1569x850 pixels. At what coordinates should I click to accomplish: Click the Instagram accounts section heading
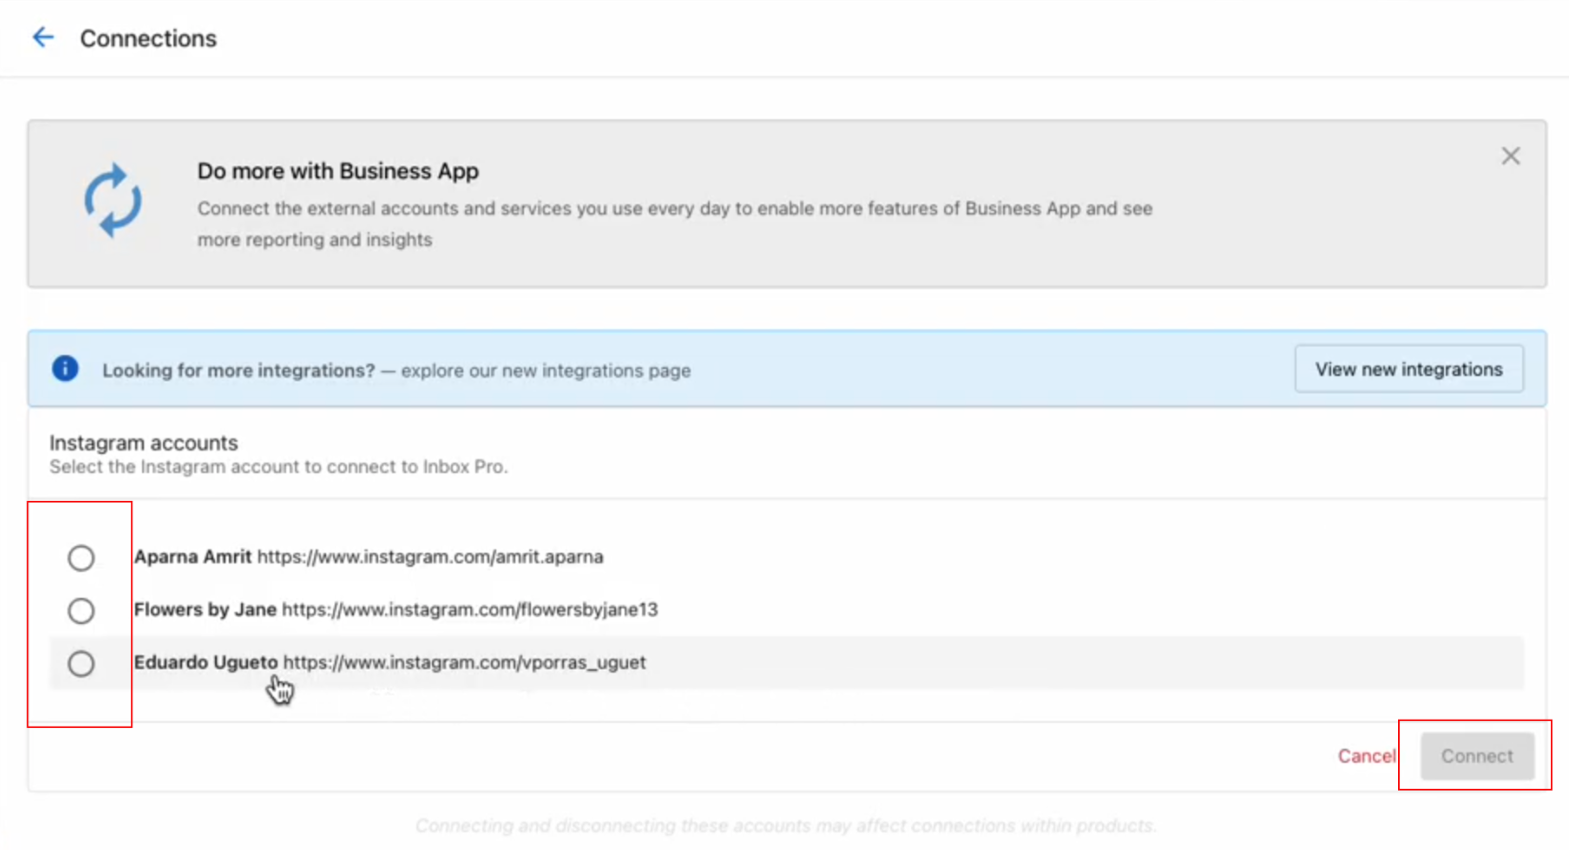(144, 443)
